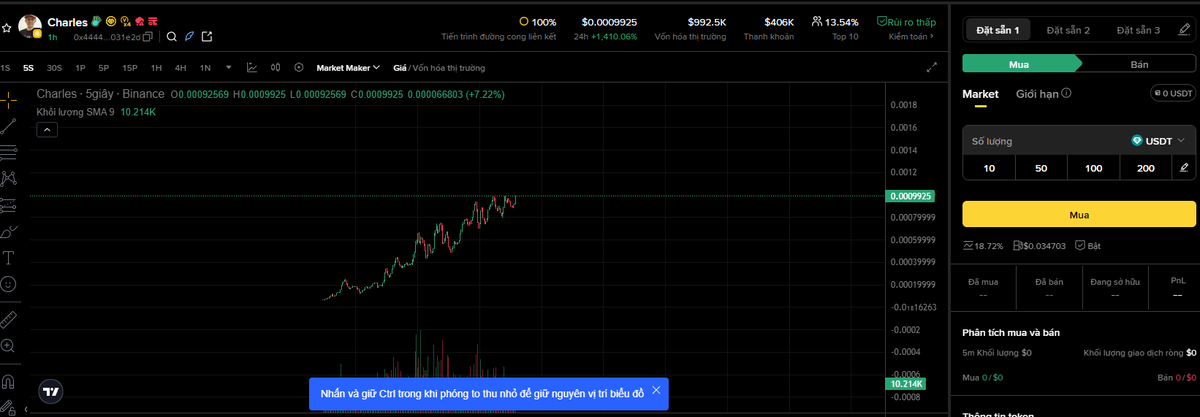Toggle Giá price display mode
This screenshot has height=417, width=1200.
[x=399, y=68]
